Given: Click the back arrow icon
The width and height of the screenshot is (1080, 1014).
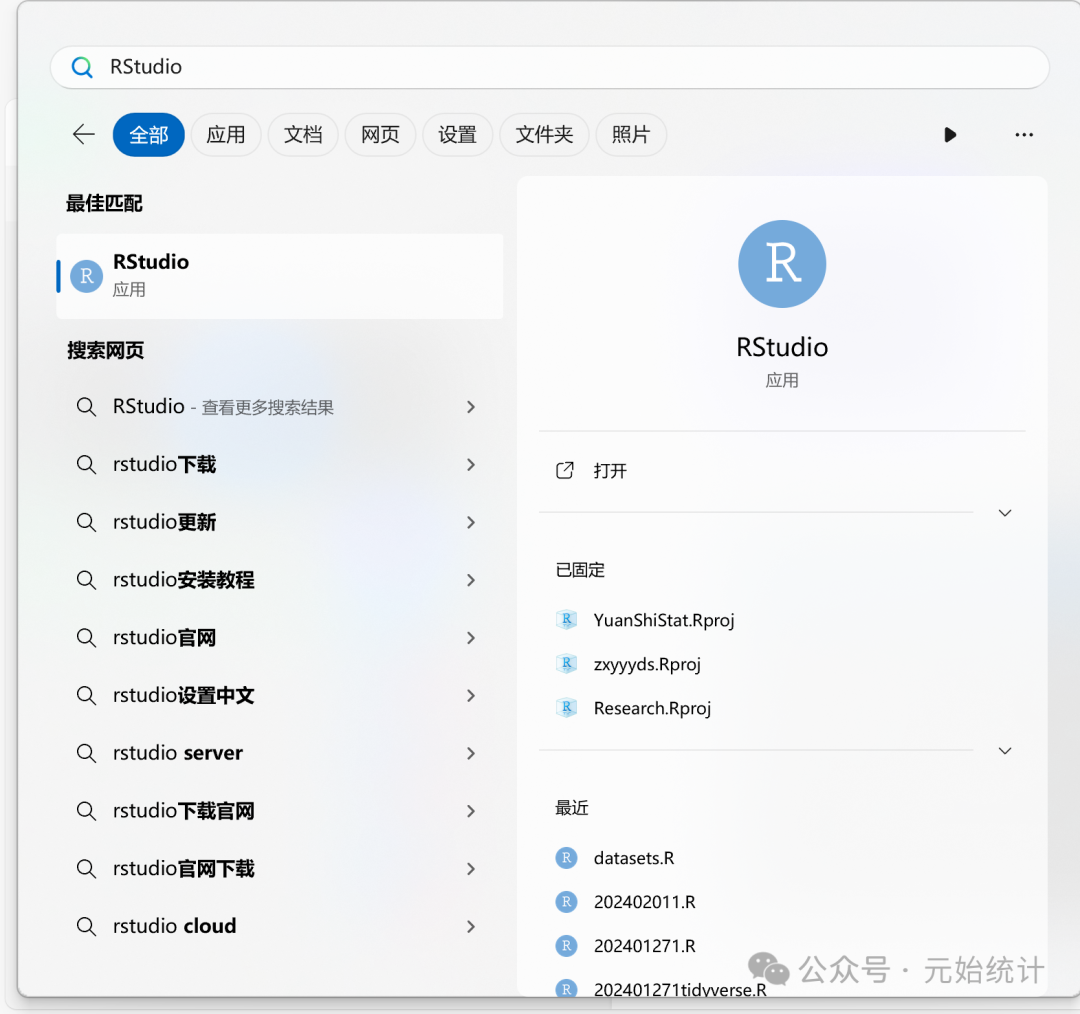Looking at the screenshot, I should point(84,135).
